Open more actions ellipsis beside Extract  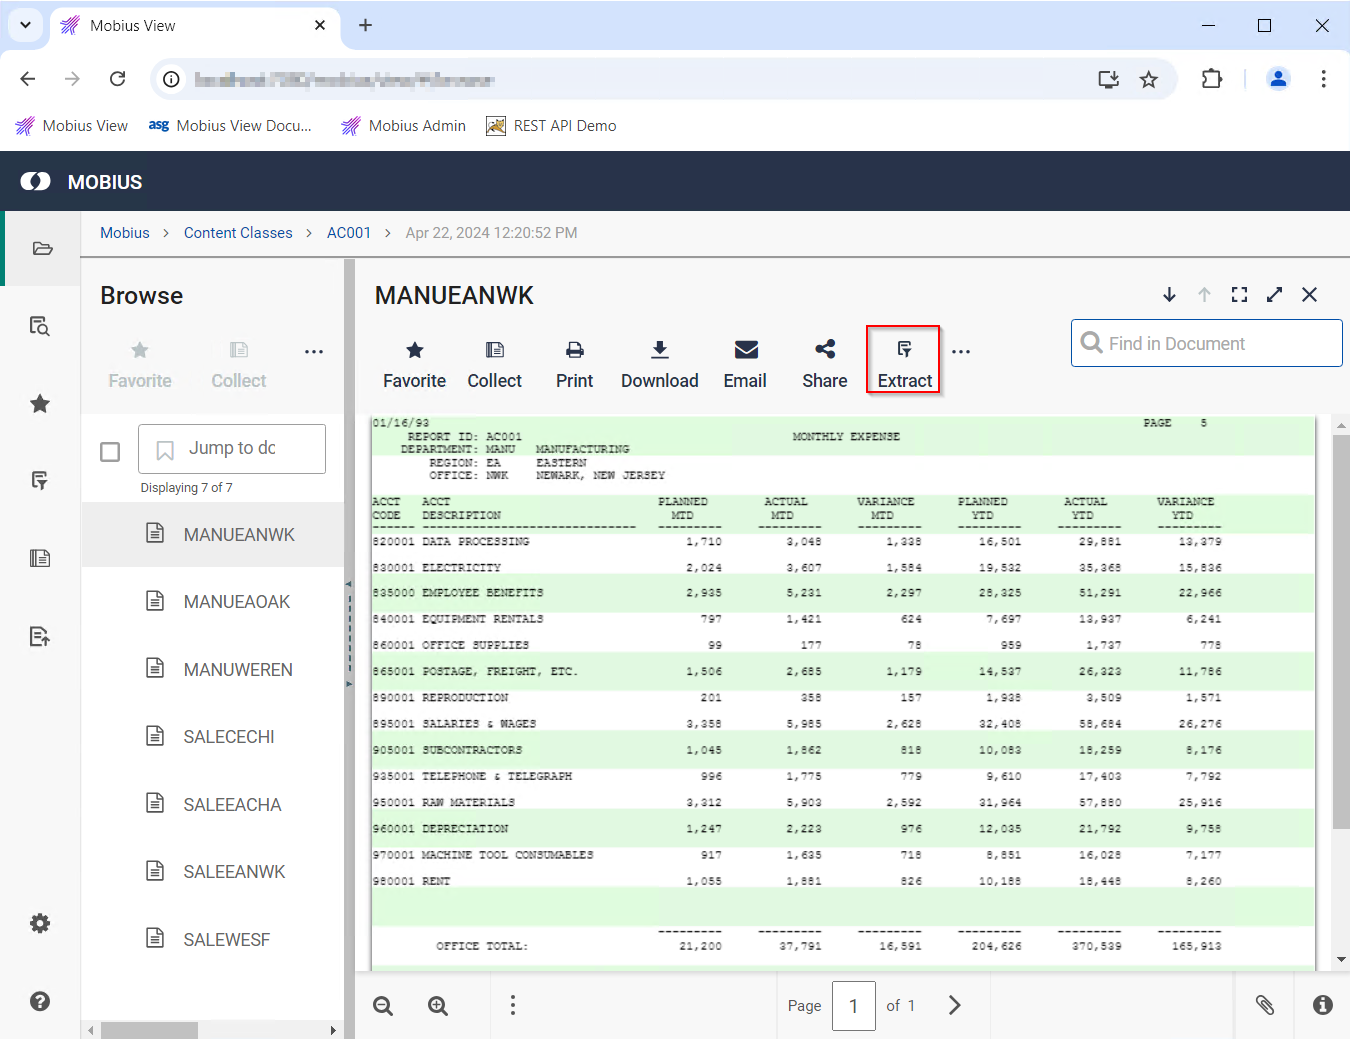tap(961, 352)
